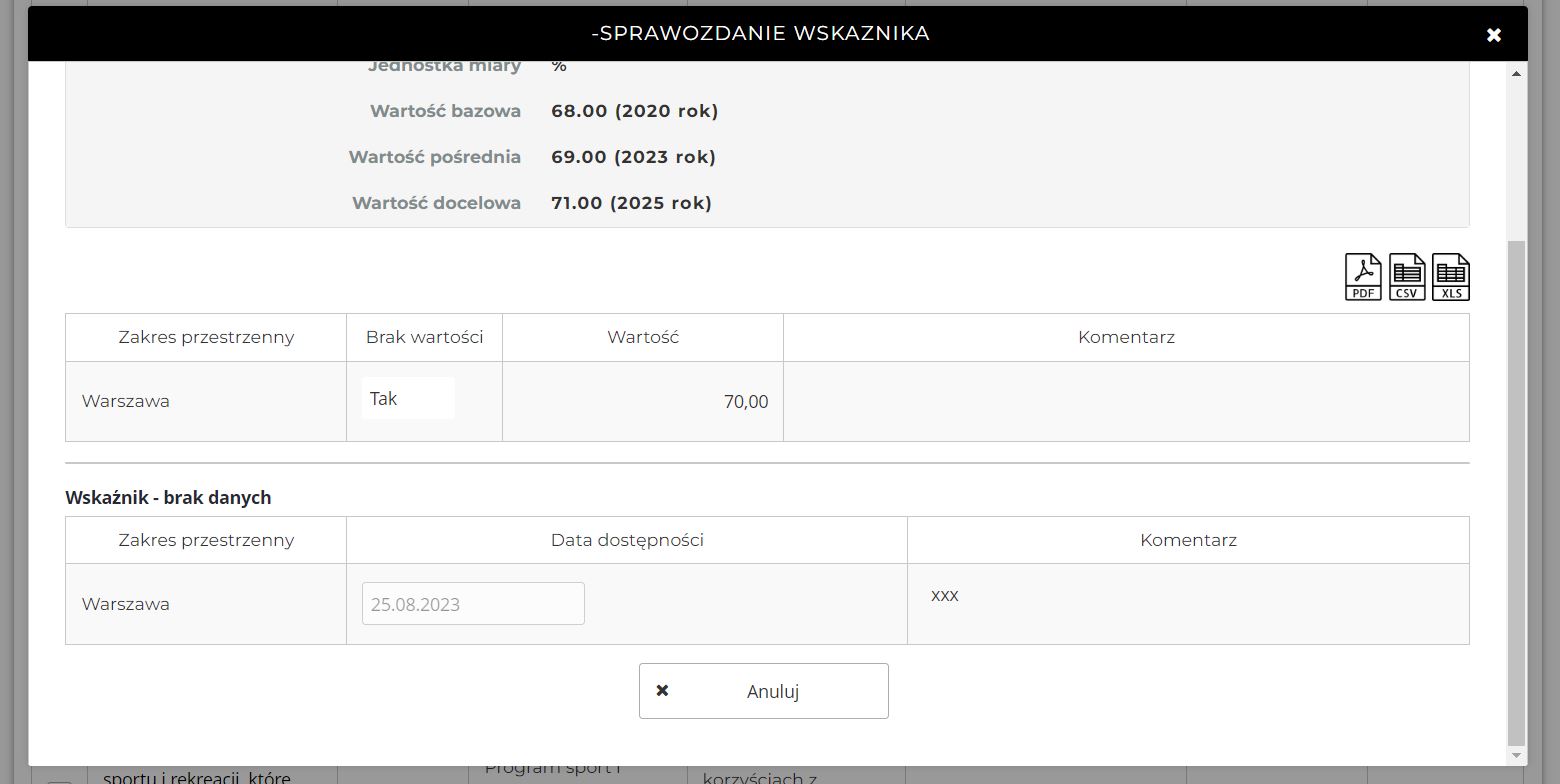Click the dialog's vertical scrollbar thumb
Viewport: 1560px width, 784px height.
(1516, 490)
